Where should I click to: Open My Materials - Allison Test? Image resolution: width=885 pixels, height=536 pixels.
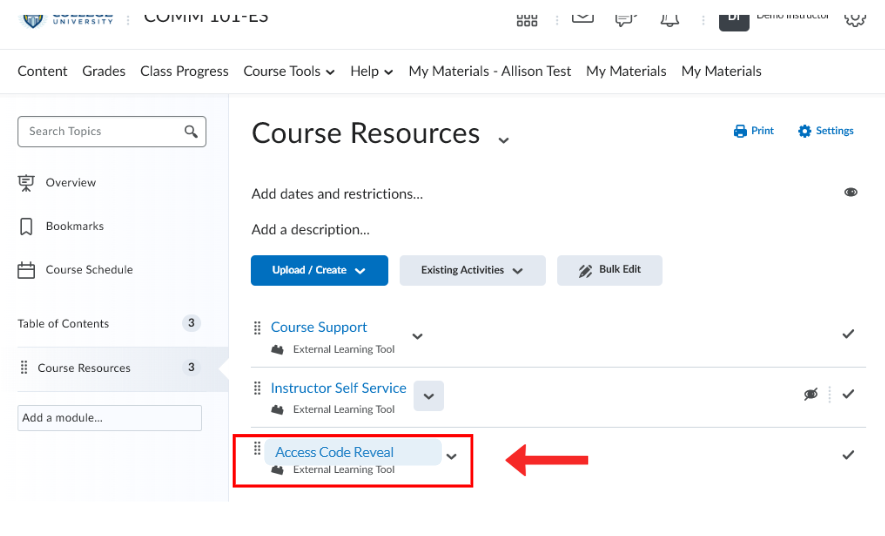click(490, 71)
